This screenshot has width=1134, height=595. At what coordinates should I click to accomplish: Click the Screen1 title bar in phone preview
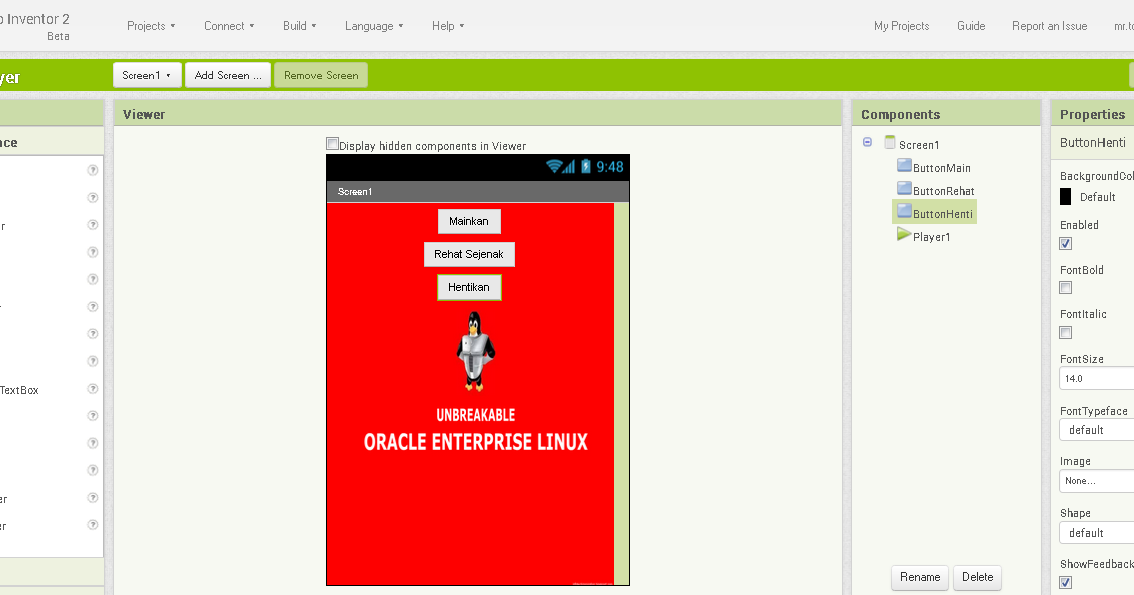(x=478, y=192)
